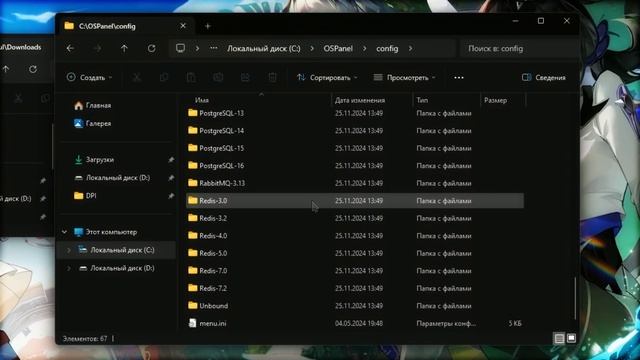This screenshot has height=360, width=640.
Task: Open Загрузки in quick access
Action: click(x=95, y=160)
